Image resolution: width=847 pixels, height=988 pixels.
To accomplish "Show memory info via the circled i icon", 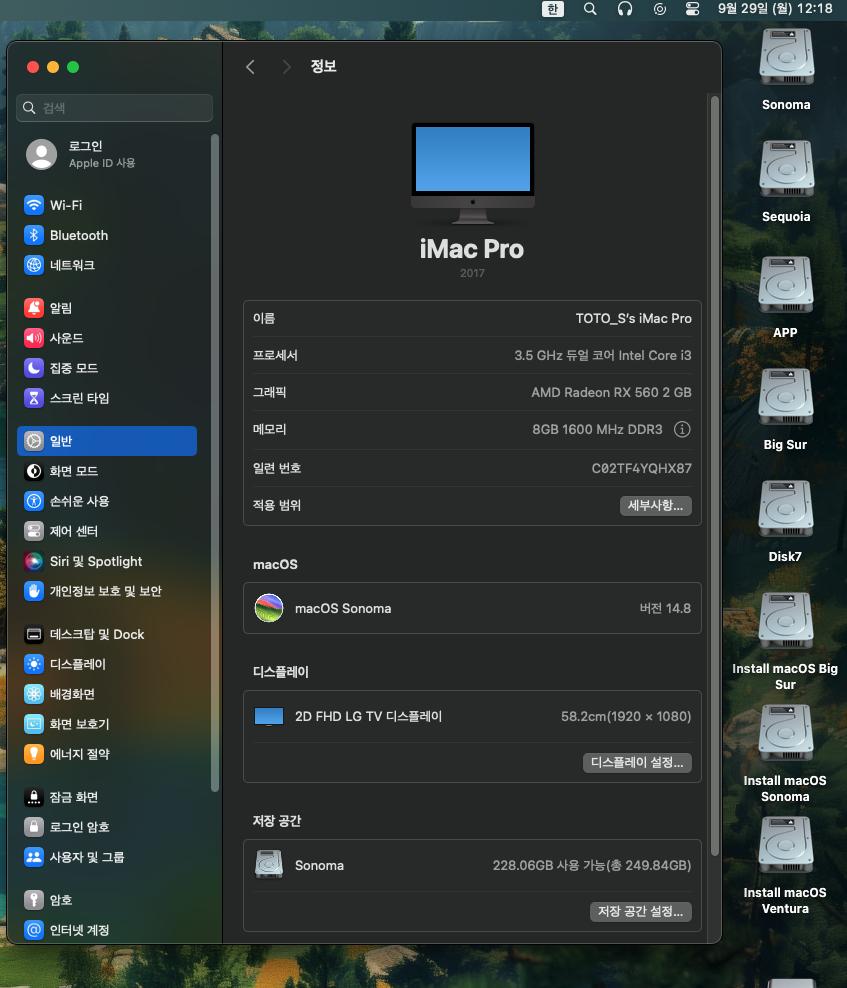I will pyautogui.click(x=682, y=429).
